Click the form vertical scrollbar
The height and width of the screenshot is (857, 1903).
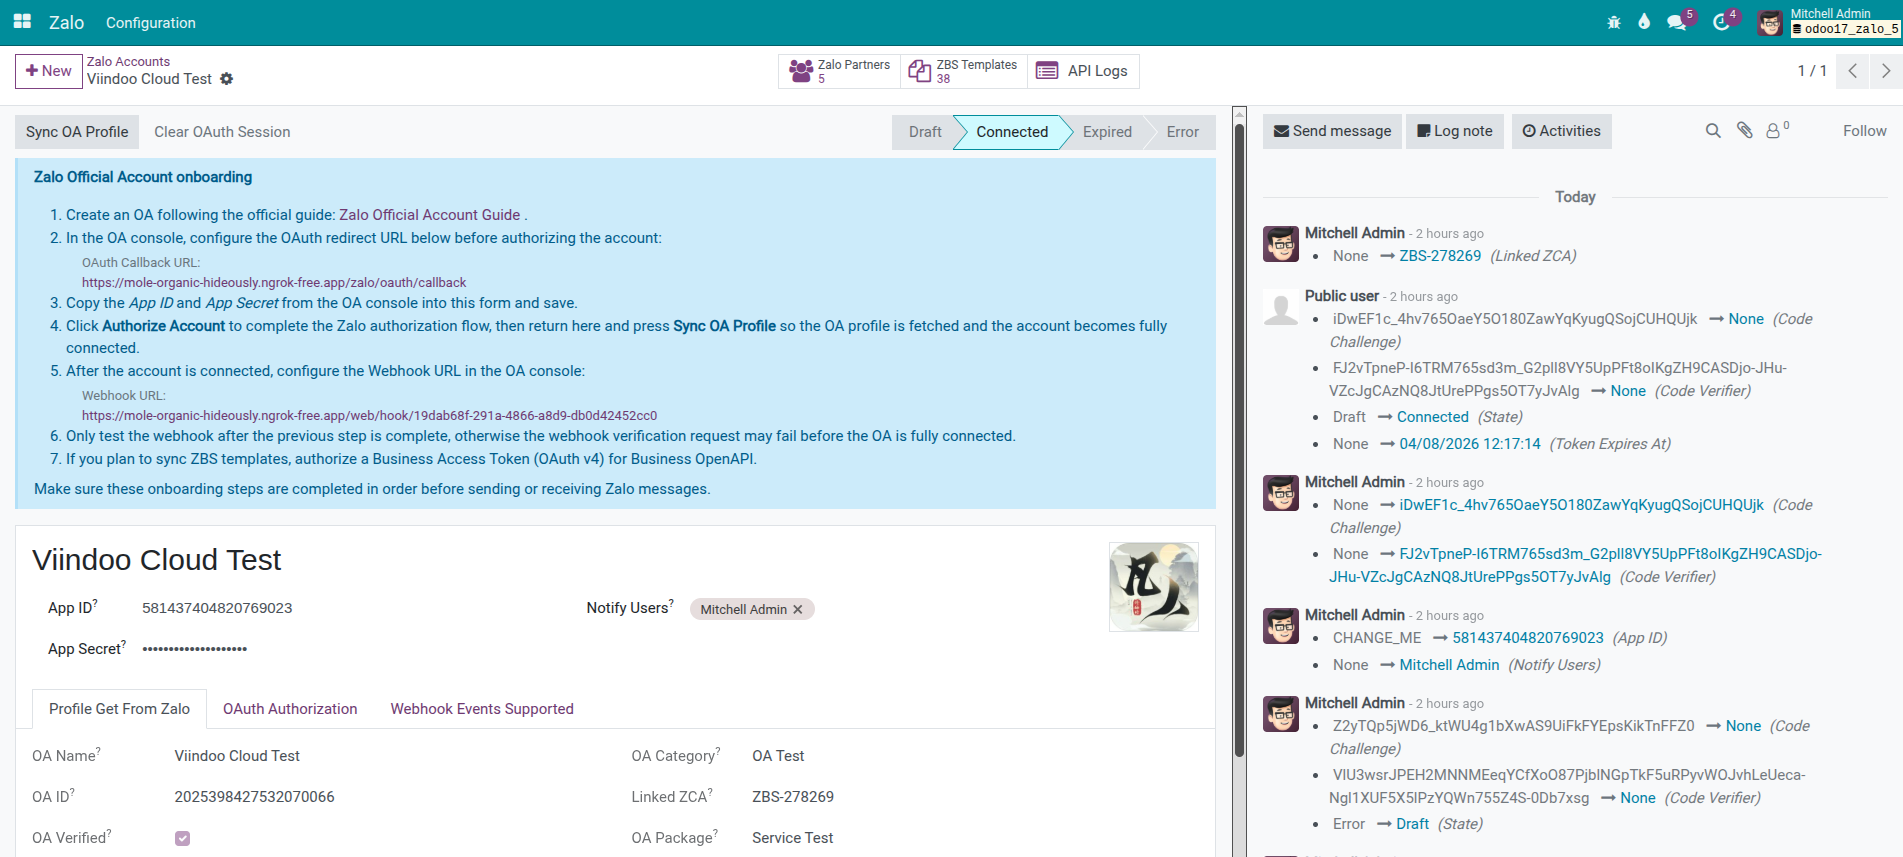(x=1239, y=440)
